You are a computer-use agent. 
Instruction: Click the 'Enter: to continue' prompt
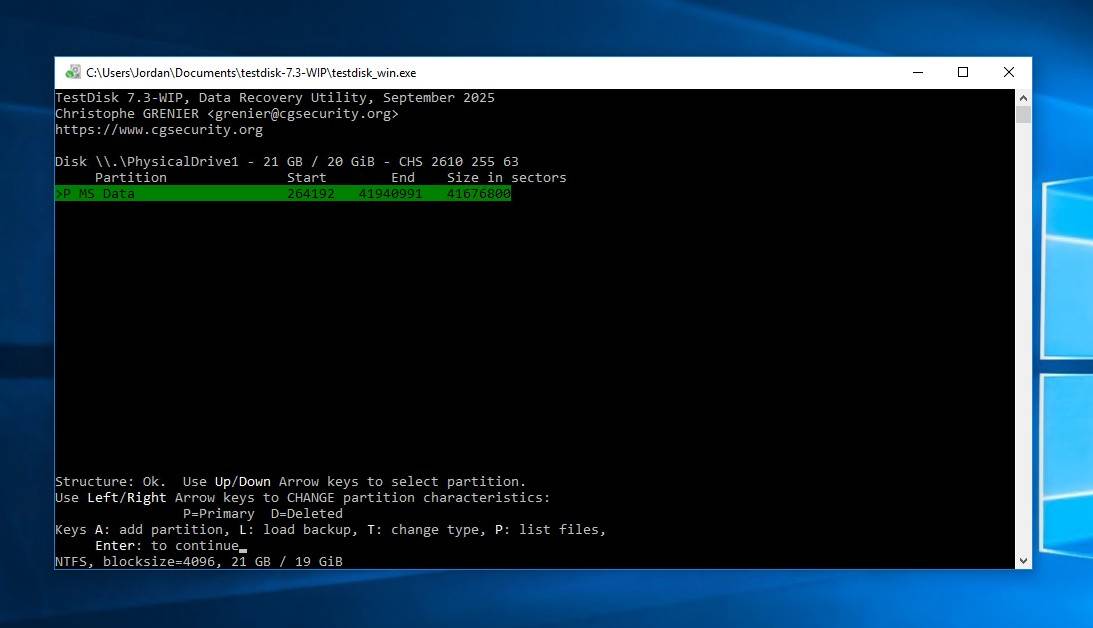(166, 546)
